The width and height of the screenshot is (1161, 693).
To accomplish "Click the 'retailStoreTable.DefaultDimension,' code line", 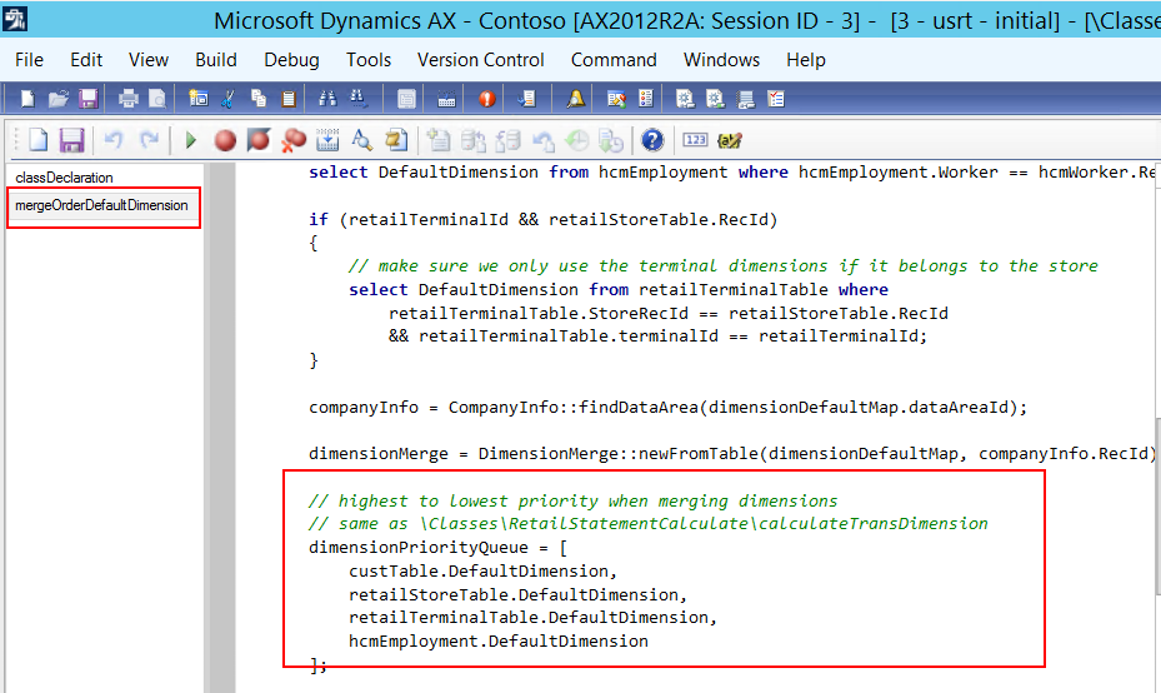I will point(518,595).
